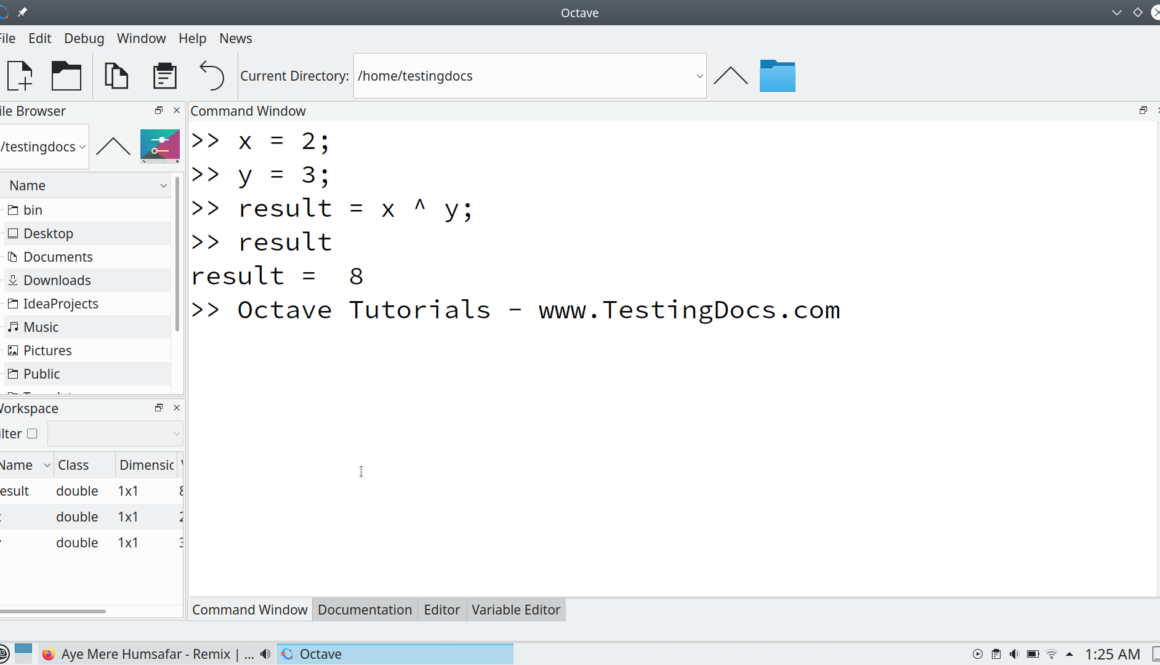Switch to the Documentation tab

(365, 610)
